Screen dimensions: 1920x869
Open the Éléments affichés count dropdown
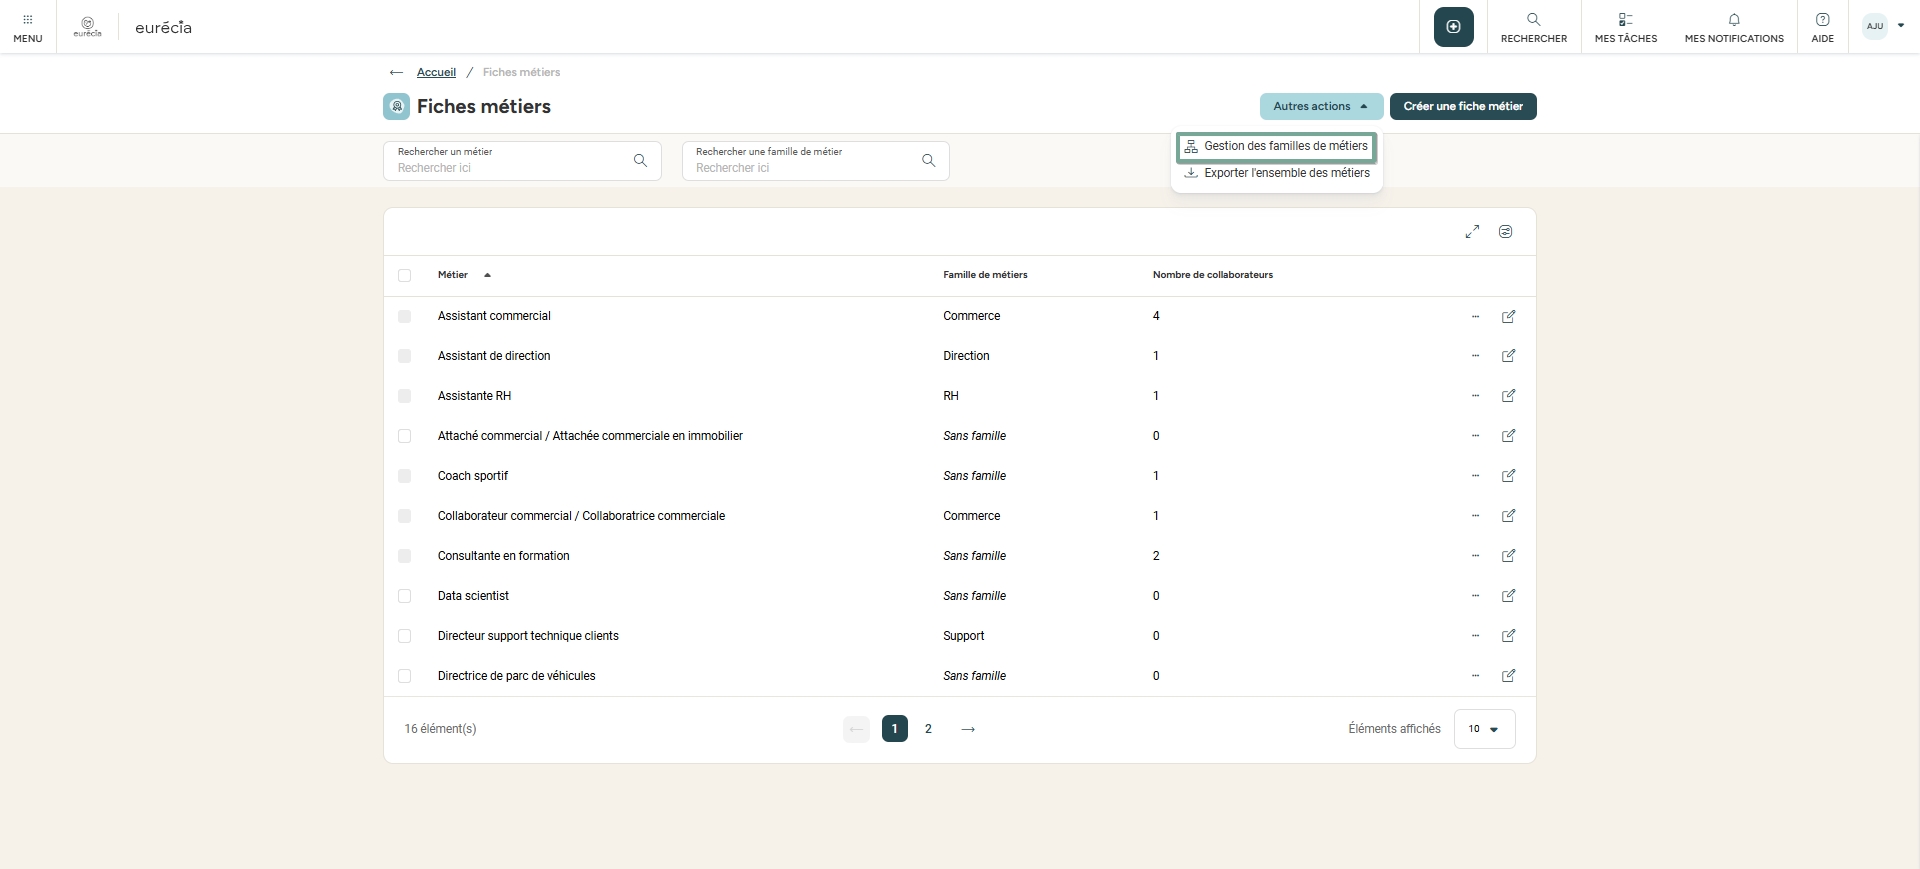1484,729
